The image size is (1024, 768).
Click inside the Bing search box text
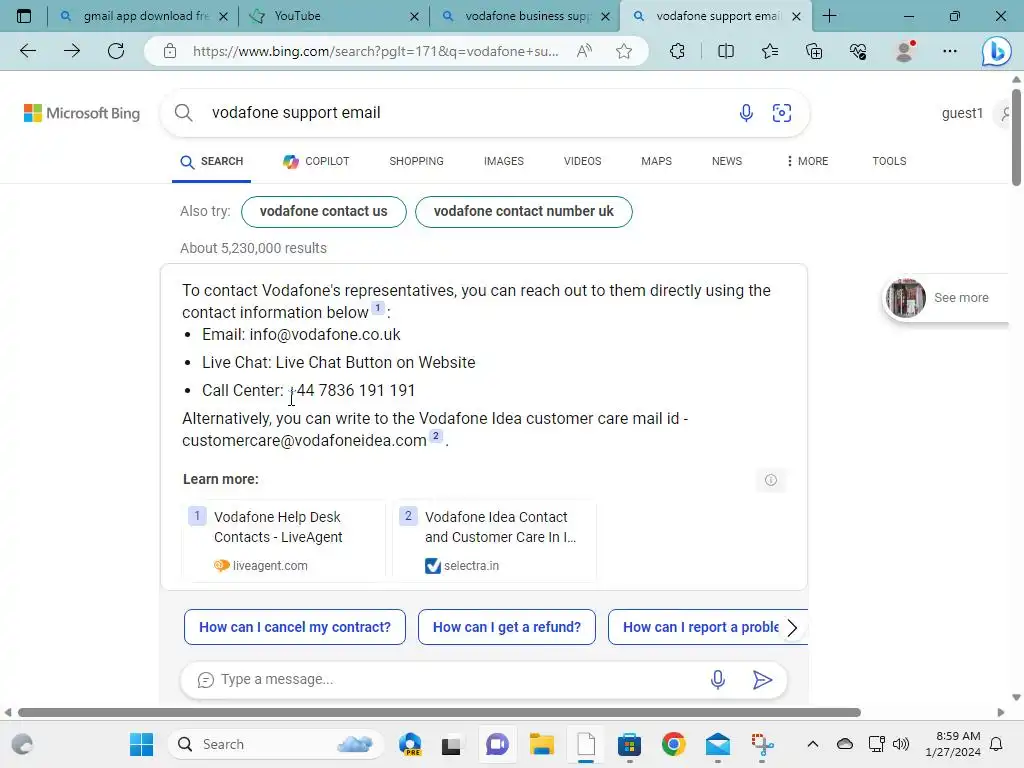(296, 112)
